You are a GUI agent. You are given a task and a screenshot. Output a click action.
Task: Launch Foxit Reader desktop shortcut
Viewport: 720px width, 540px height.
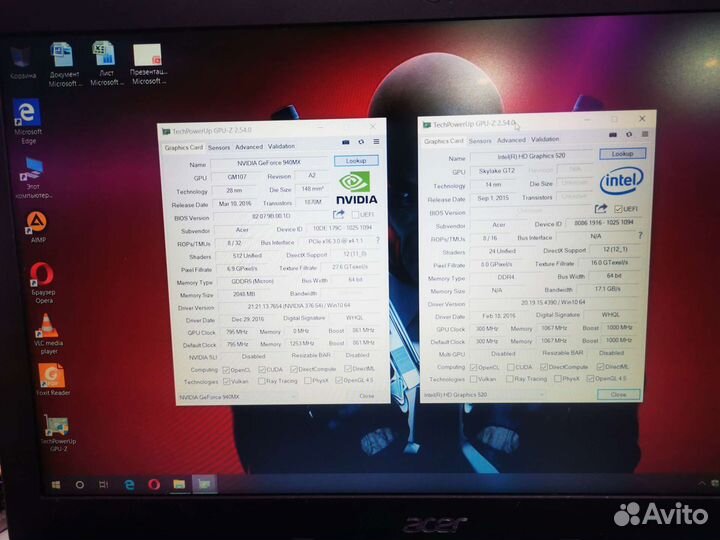coord(52,379)
